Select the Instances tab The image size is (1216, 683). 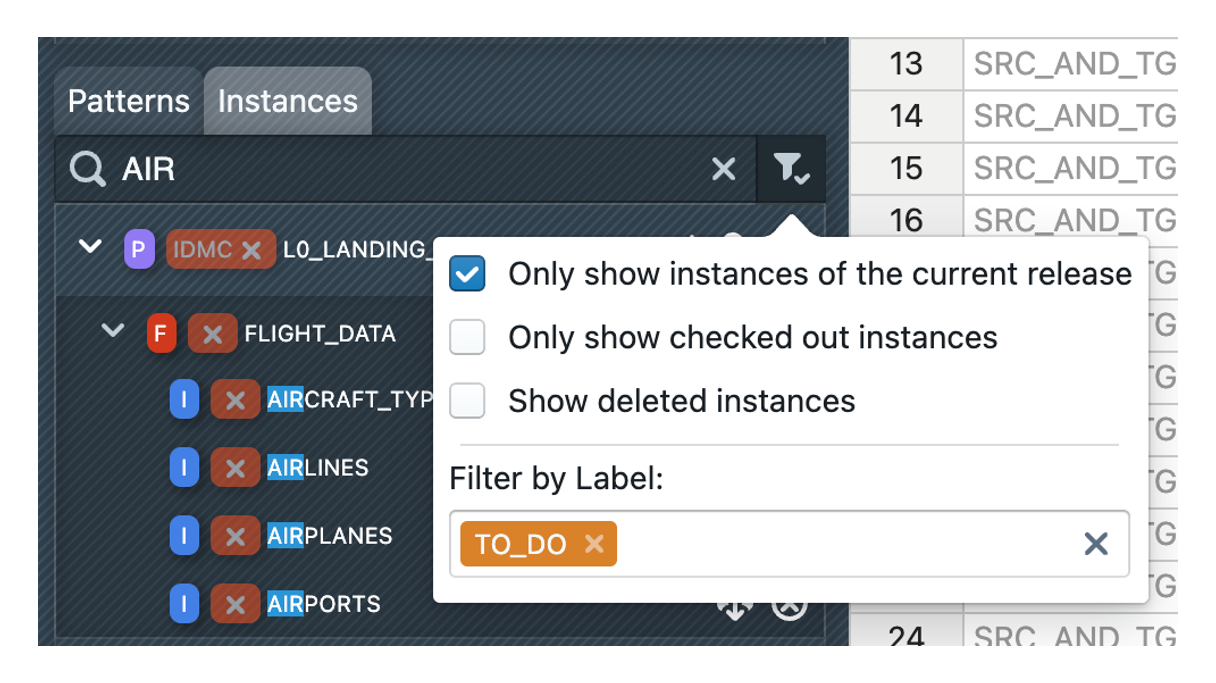click(x=288, y=101)
